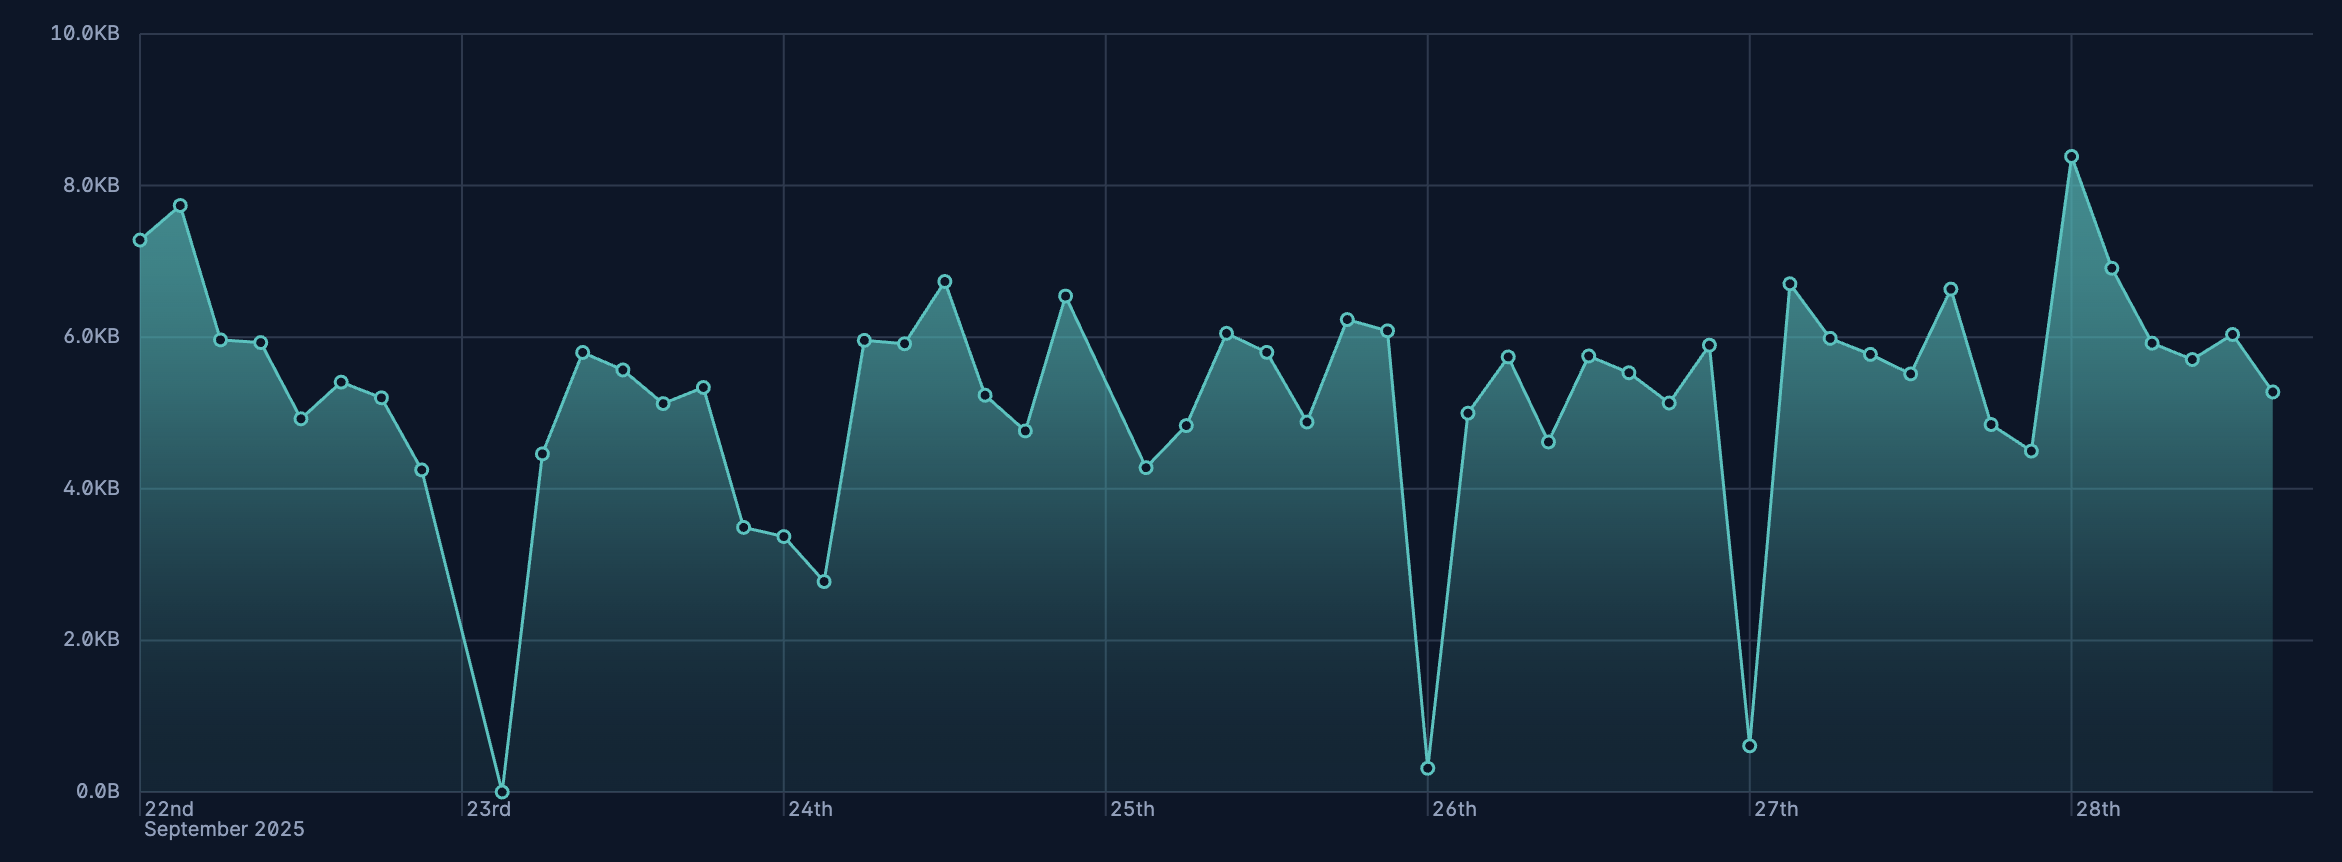Click the 4.0KB y-axis label

(x=91, y=488)
